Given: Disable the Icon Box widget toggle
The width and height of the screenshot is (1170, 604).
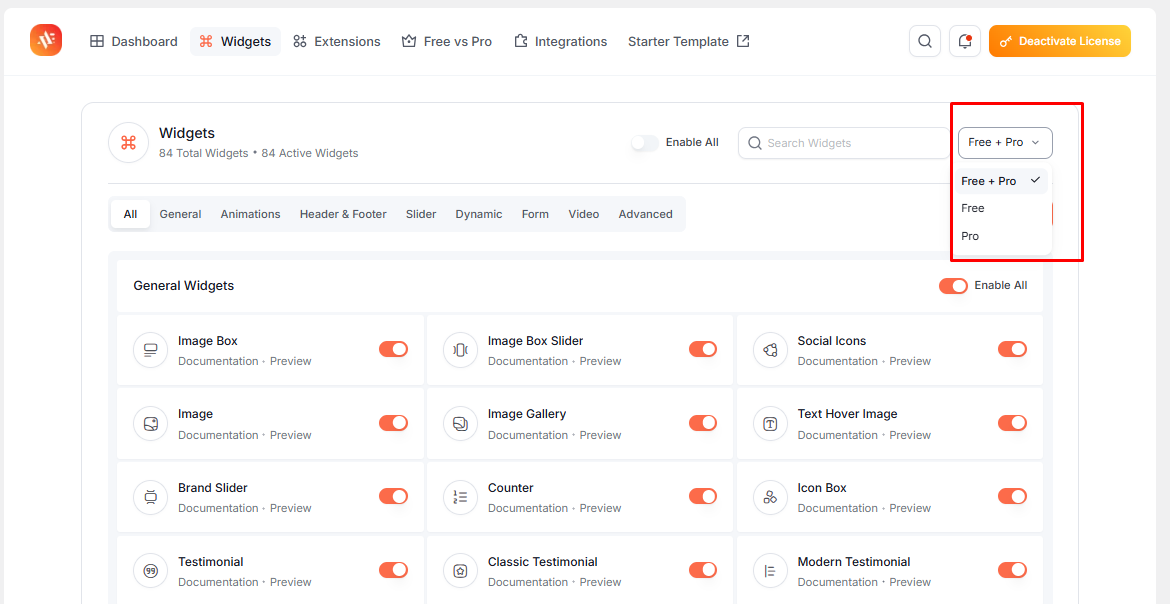Looking at the screenshot, I should click(1013, 496).
